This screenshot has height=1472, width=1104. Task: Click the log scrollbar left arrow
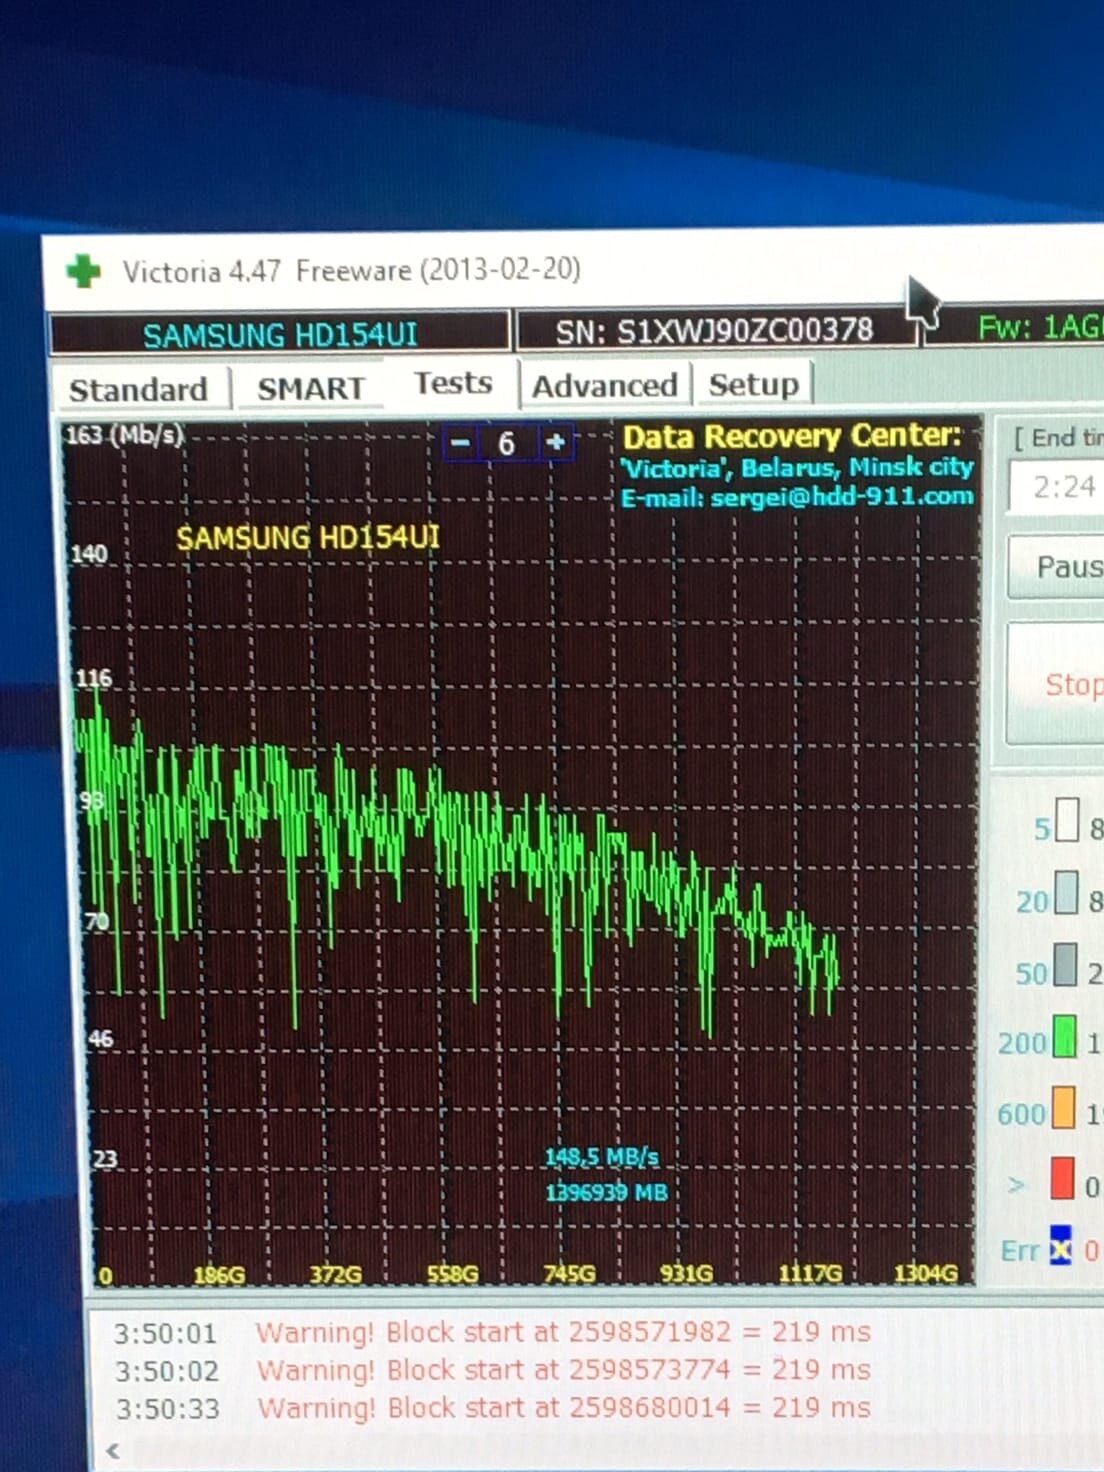[113, 1451]
